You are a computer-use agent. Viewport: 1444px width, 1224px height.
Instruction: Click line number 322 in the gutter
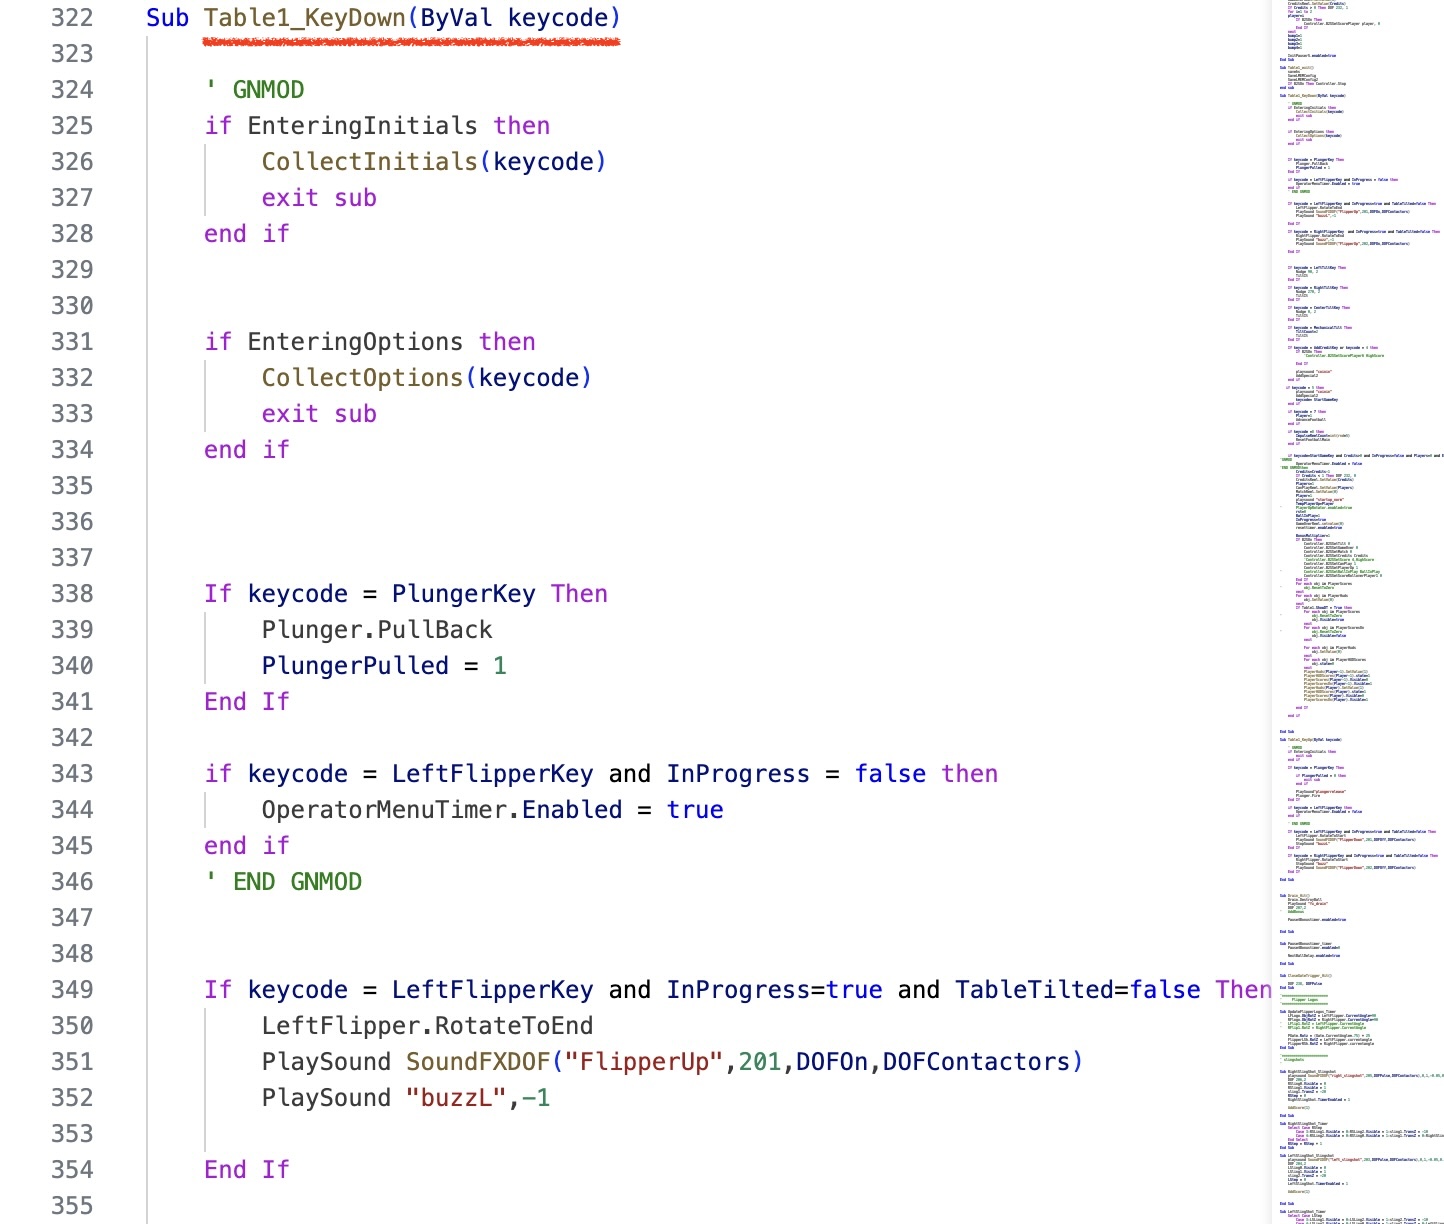pos(72,18)
